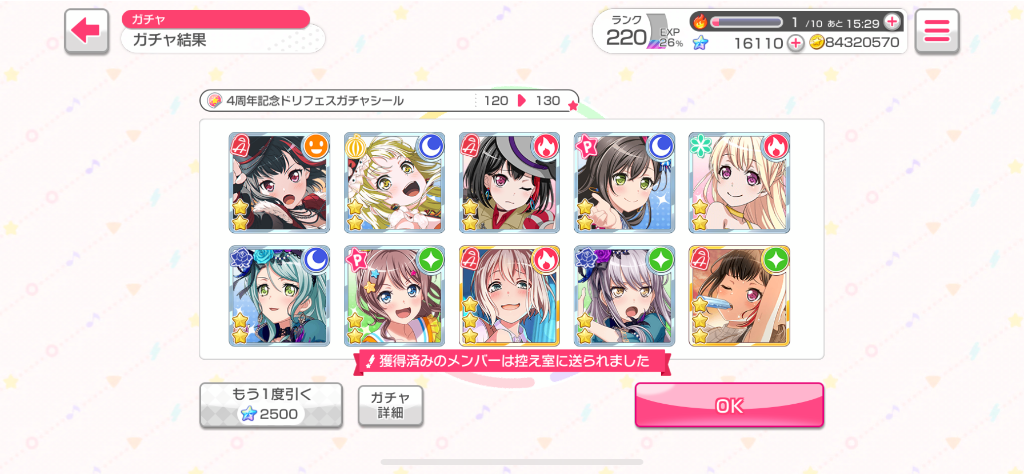Select the blonde girl card with moon attribute
Image resolution: width=1024 pixels, height=474 pixels.
[394, 183]
